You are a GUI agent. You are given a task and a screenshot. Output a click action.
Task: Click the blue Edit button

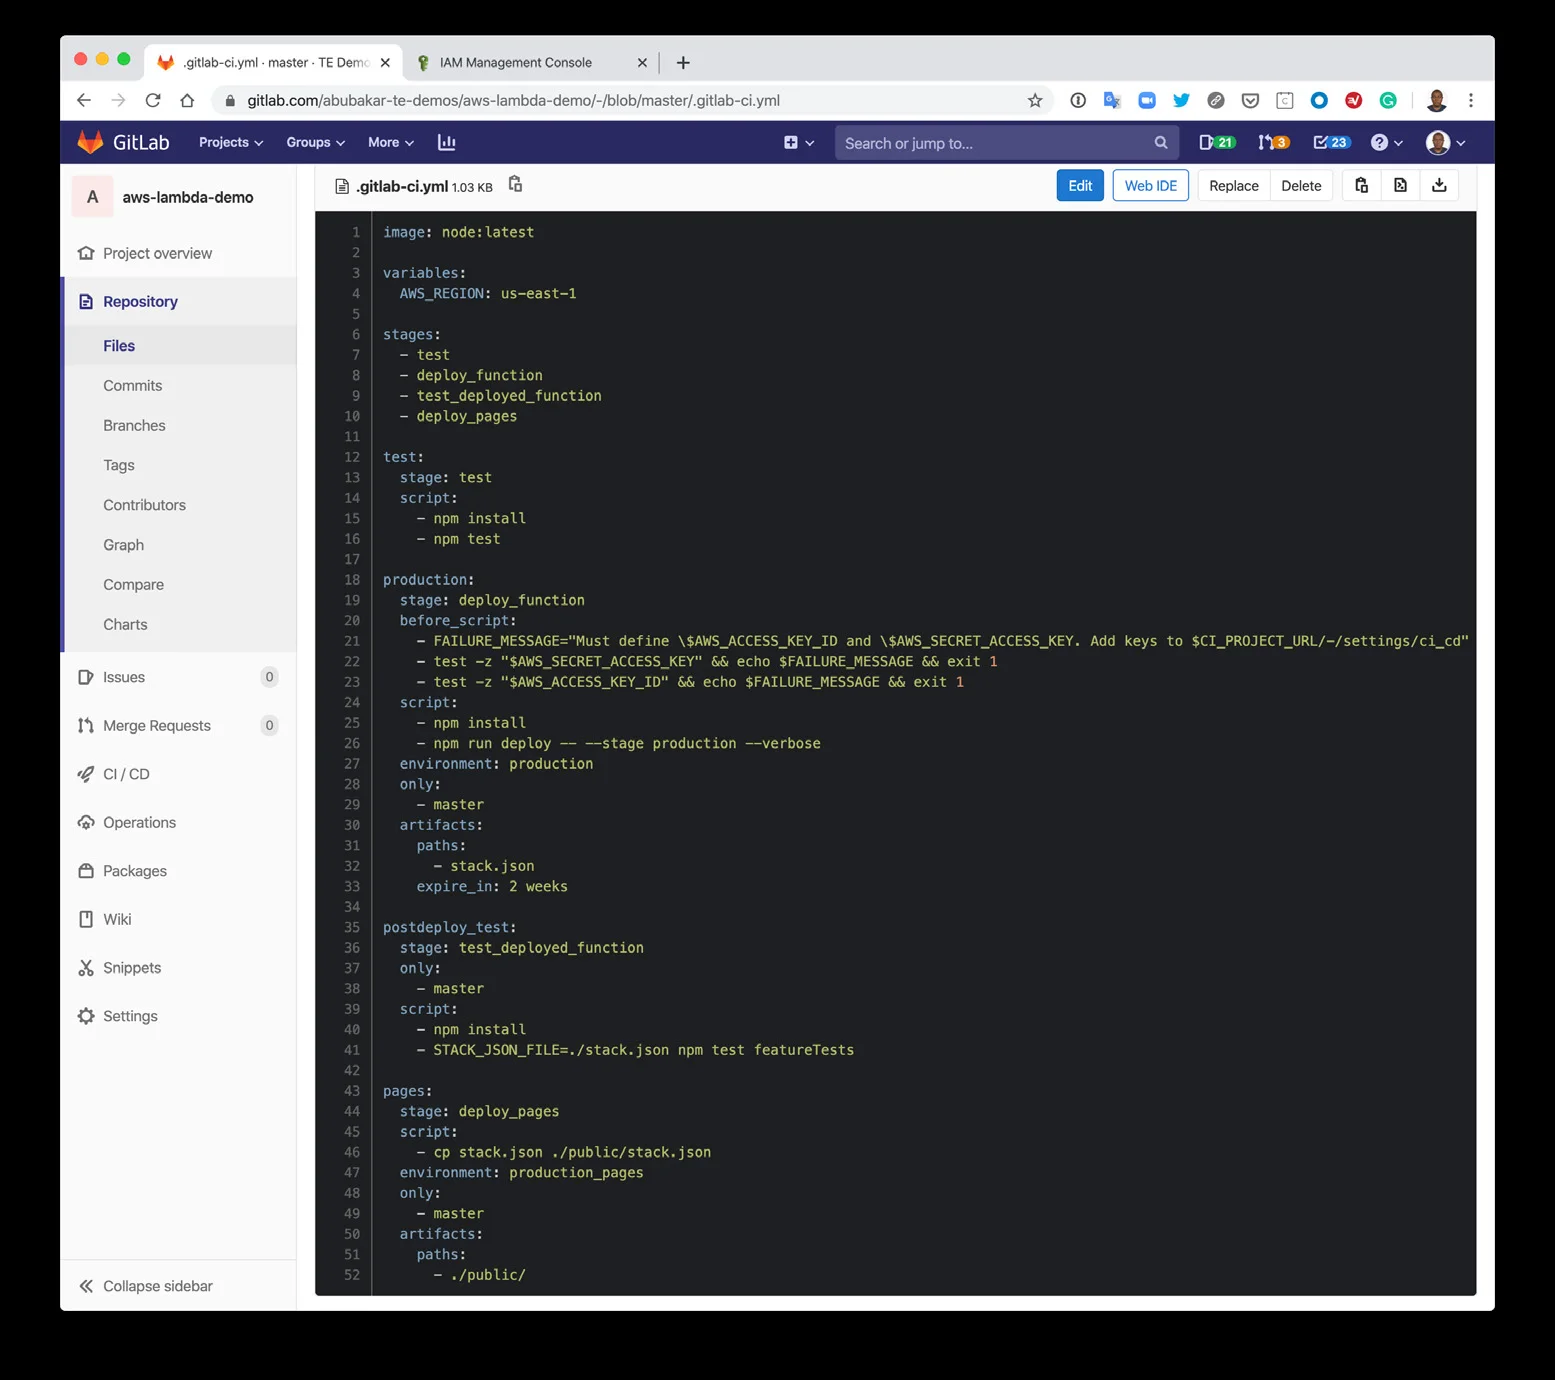coord(1080,186)
